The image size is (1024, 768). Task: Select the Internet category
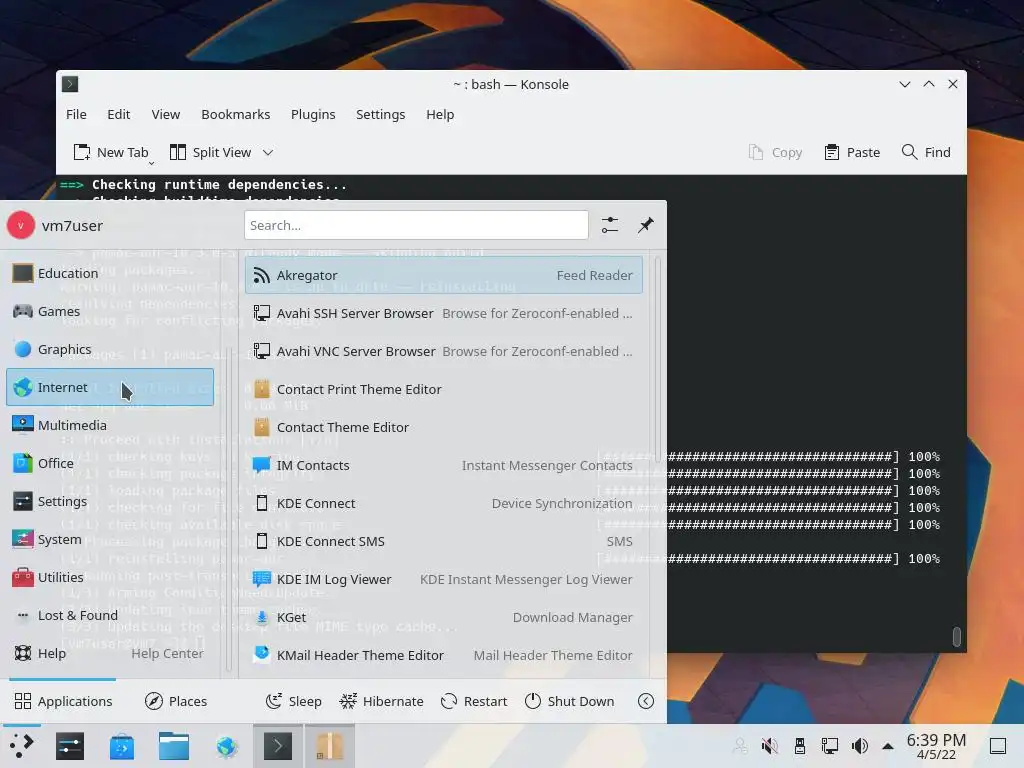110,387
